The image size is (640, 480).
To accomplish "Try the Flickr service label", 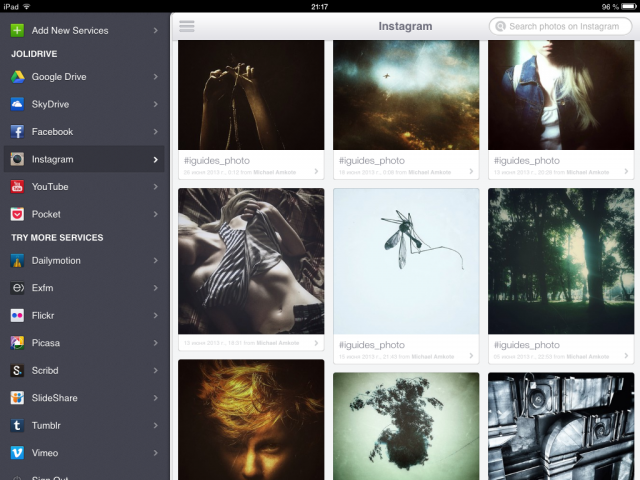I will pyautogui.click(x=43, y=316).
